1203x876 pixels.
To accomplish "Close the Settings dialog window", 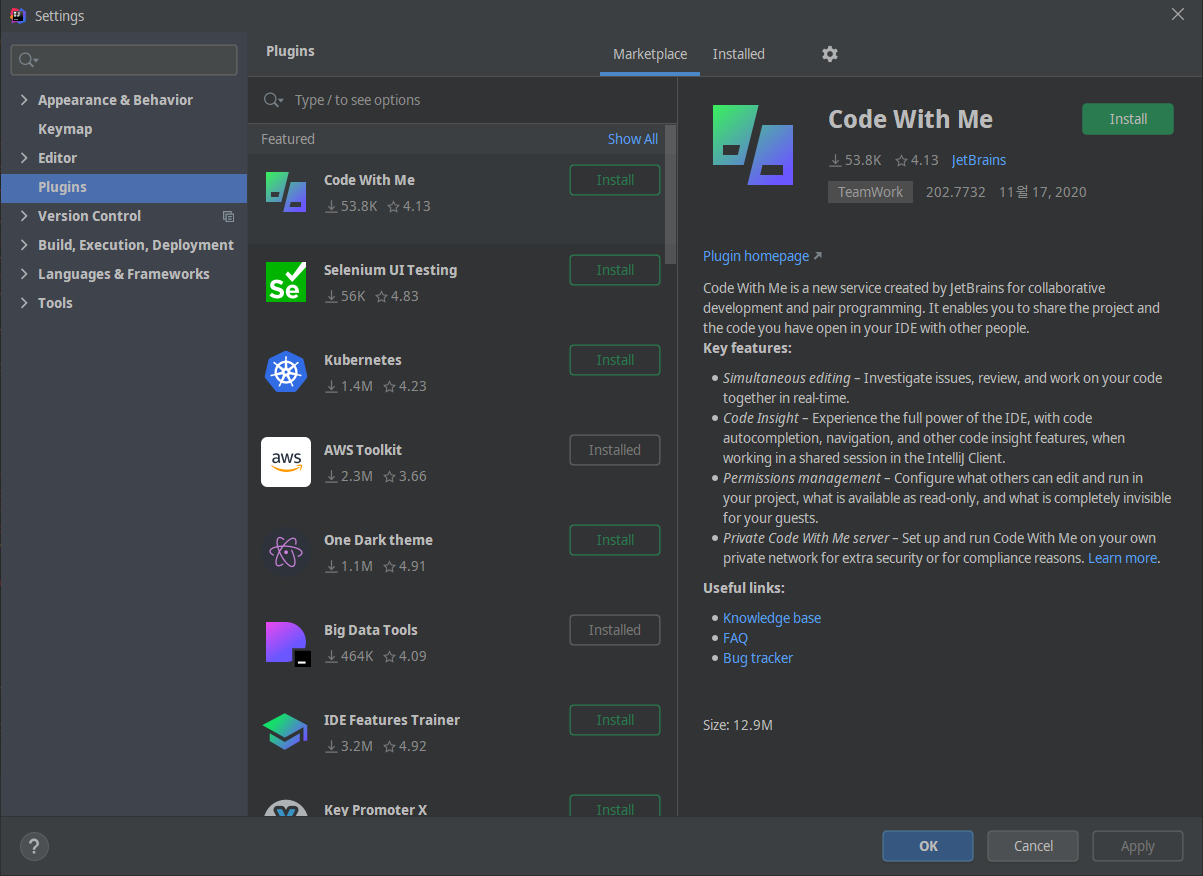I will click(x=1179, y=14).
